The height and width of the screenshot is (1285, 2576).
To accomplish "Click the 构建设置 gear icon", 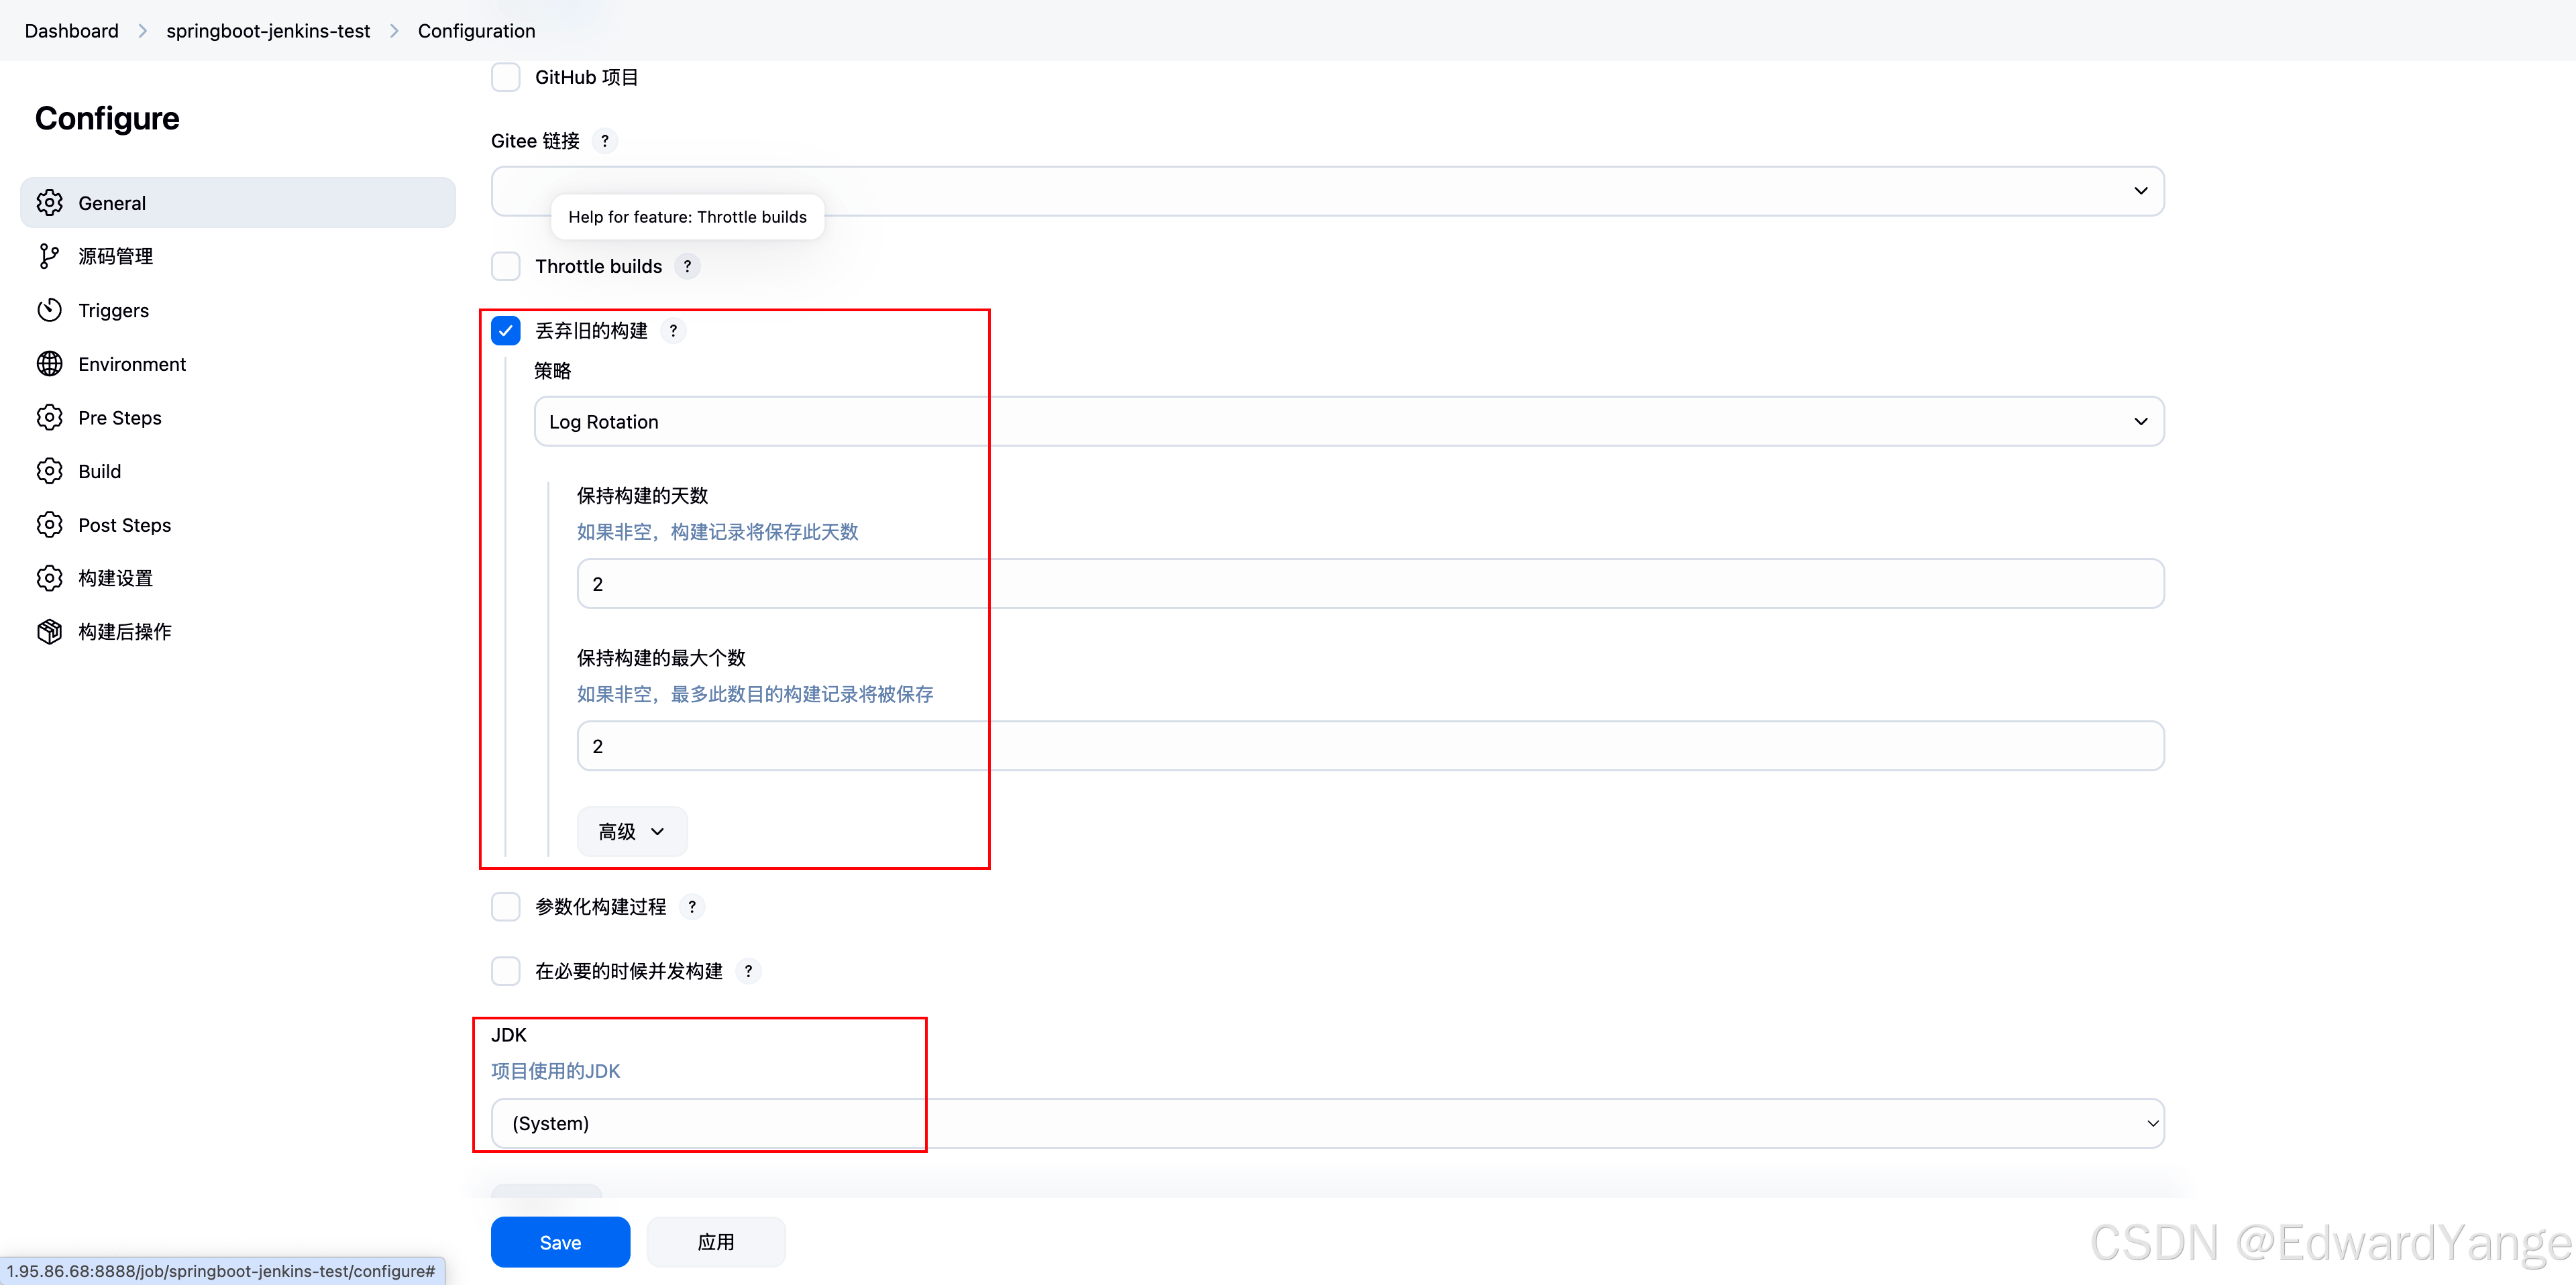I will coord(49,578).
